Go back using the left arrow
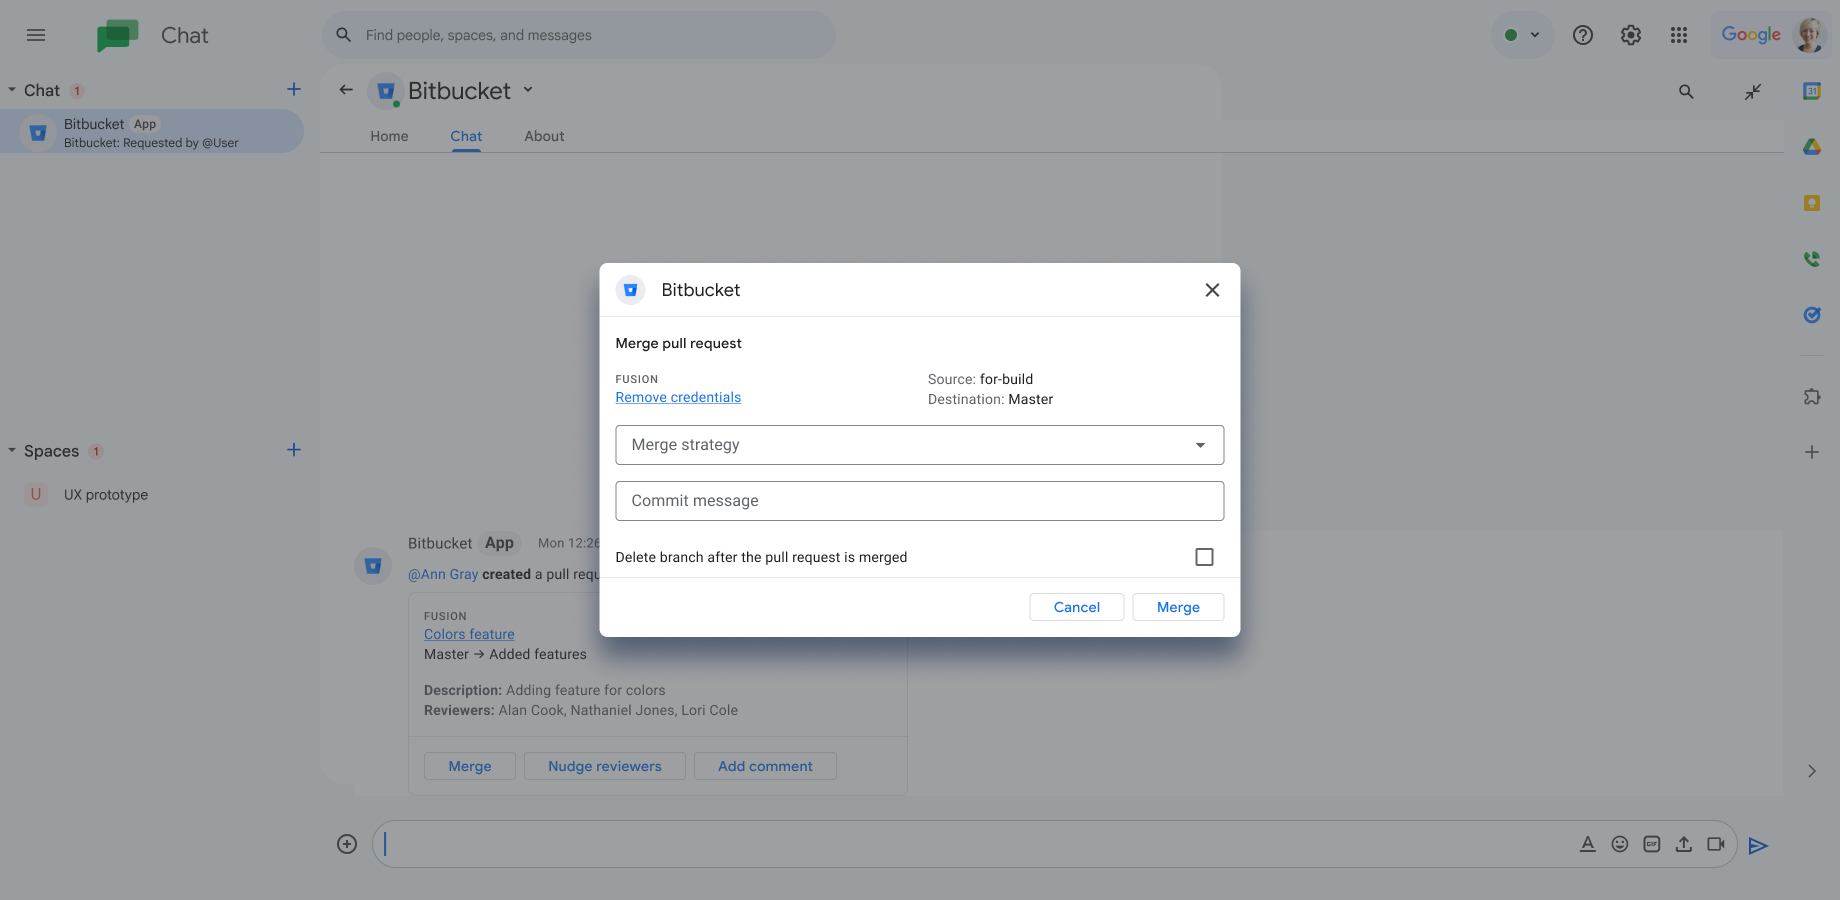 pos(346,90)
